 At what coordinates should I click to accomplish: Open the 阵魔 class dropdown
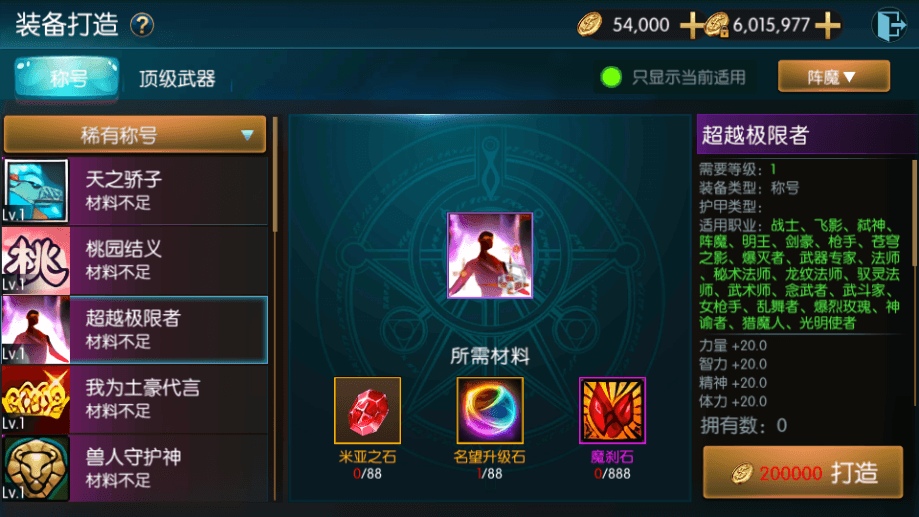point(833,76)
